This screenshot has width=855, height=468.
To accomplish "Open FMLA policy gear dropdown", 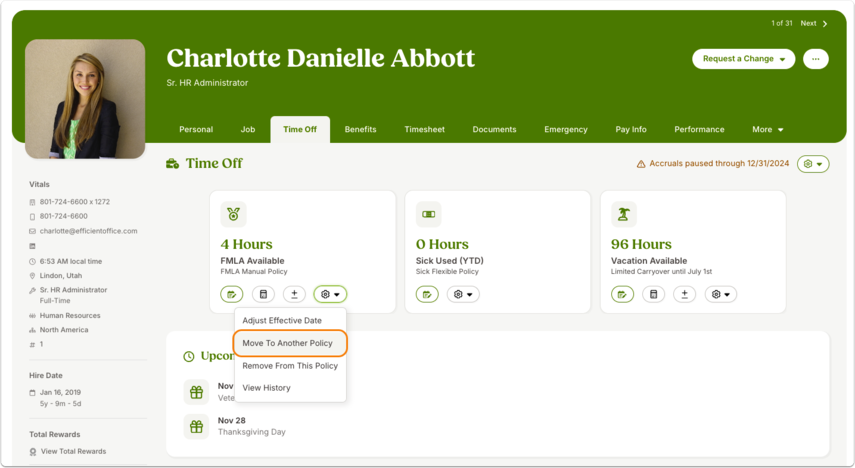I will point(330,295).
